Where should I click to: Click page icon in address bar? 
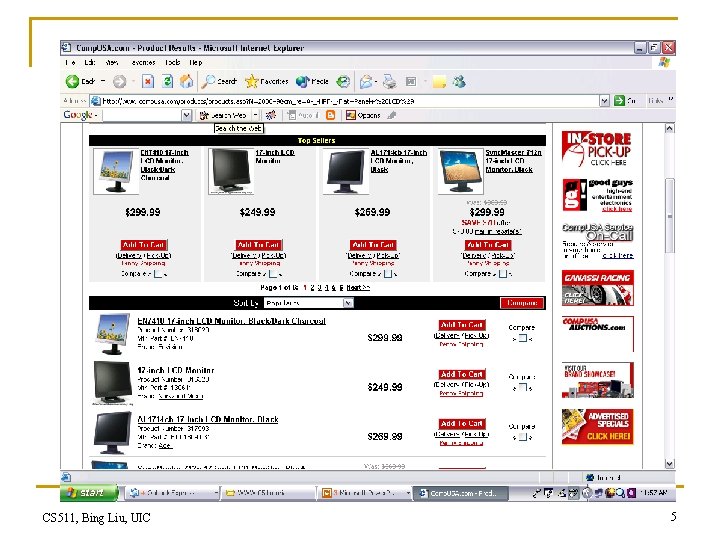click(96, 101)
